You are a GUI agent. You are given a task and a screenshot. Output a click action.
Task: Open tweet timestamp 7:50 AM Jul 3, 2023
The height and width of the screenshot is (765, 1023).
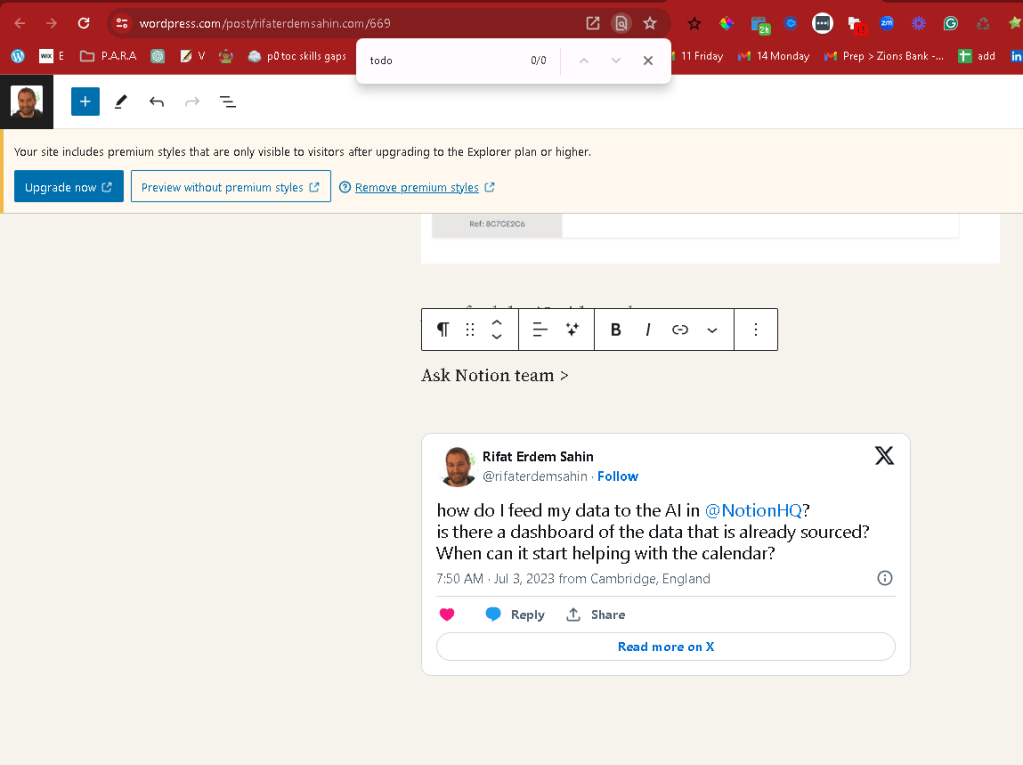[573, 578]
